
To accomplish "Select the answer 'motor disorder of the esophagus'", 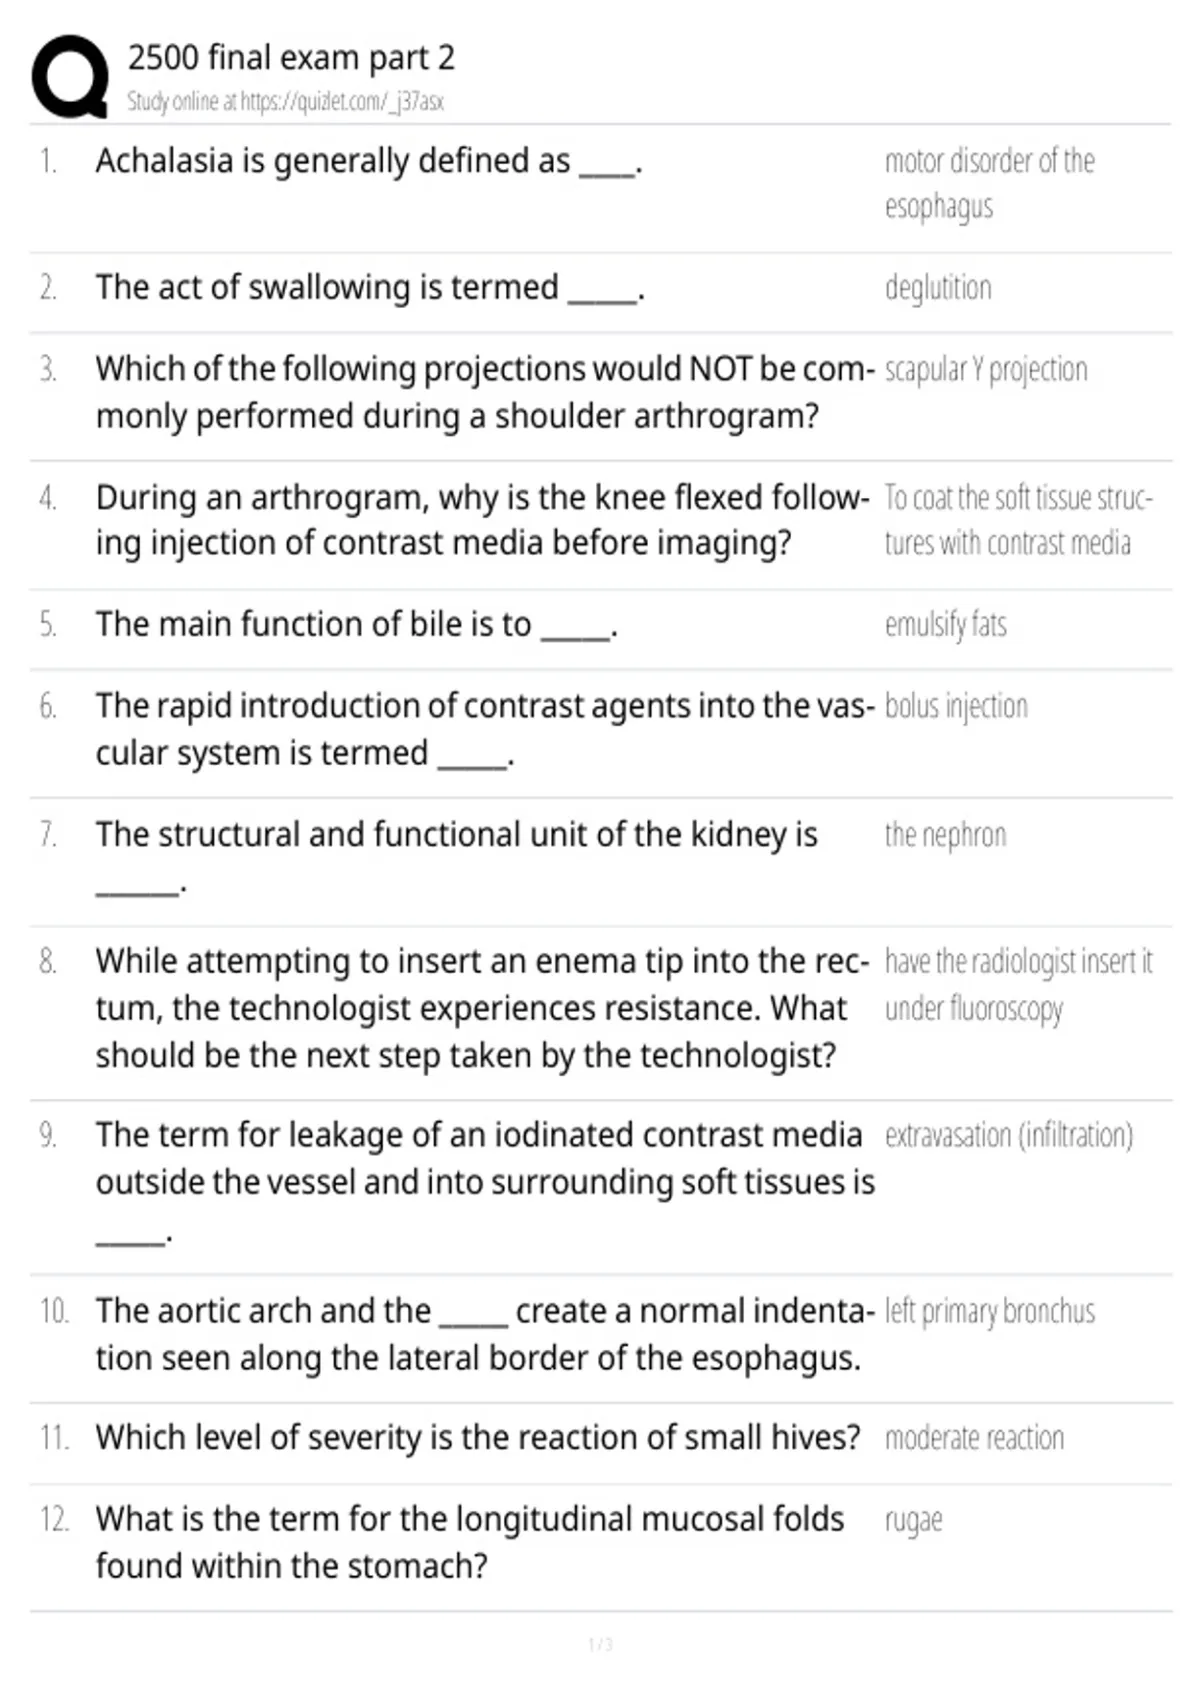I will pyautogui.click(x=989, y=183).
